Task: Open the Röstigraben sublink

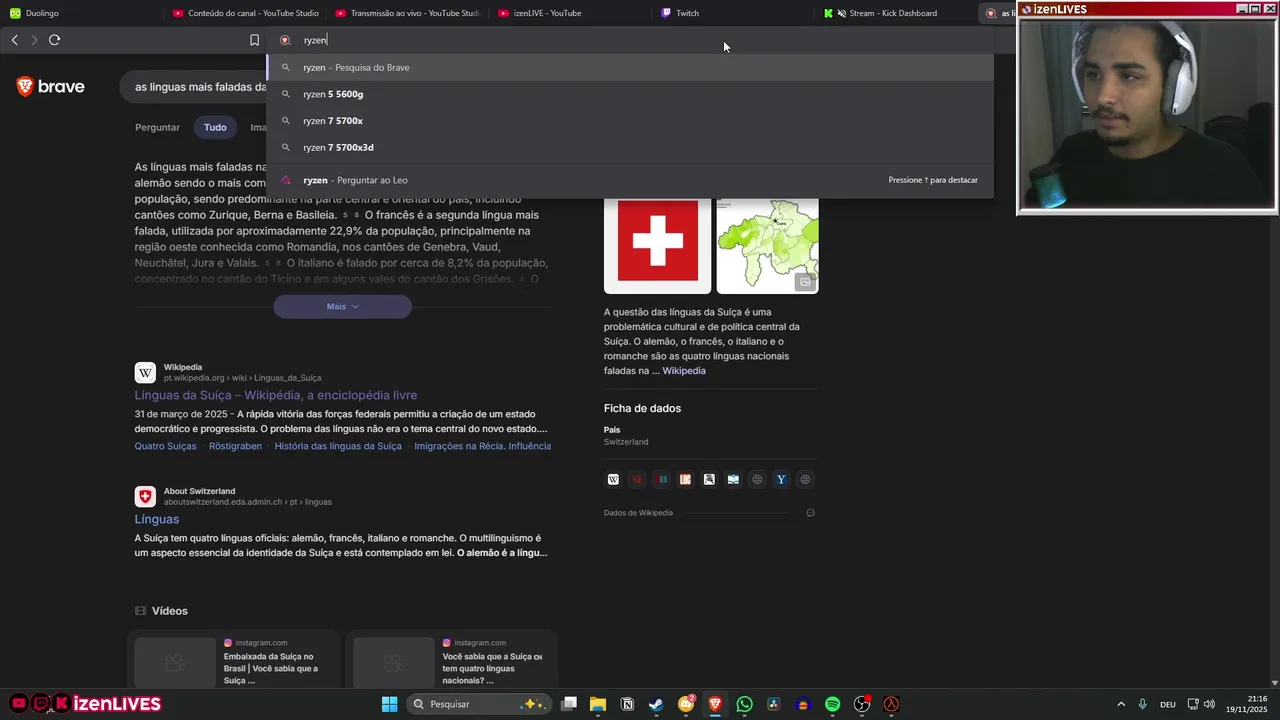Action: pyautogui.click(x=235, y=446)
